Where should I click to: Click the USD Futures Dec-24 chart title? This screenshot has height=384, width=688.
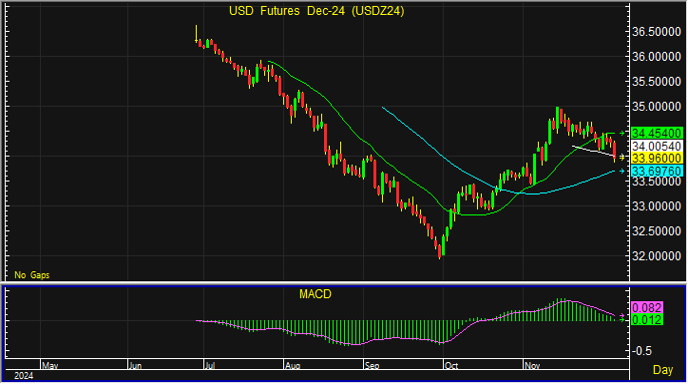(x=316, y=11)
